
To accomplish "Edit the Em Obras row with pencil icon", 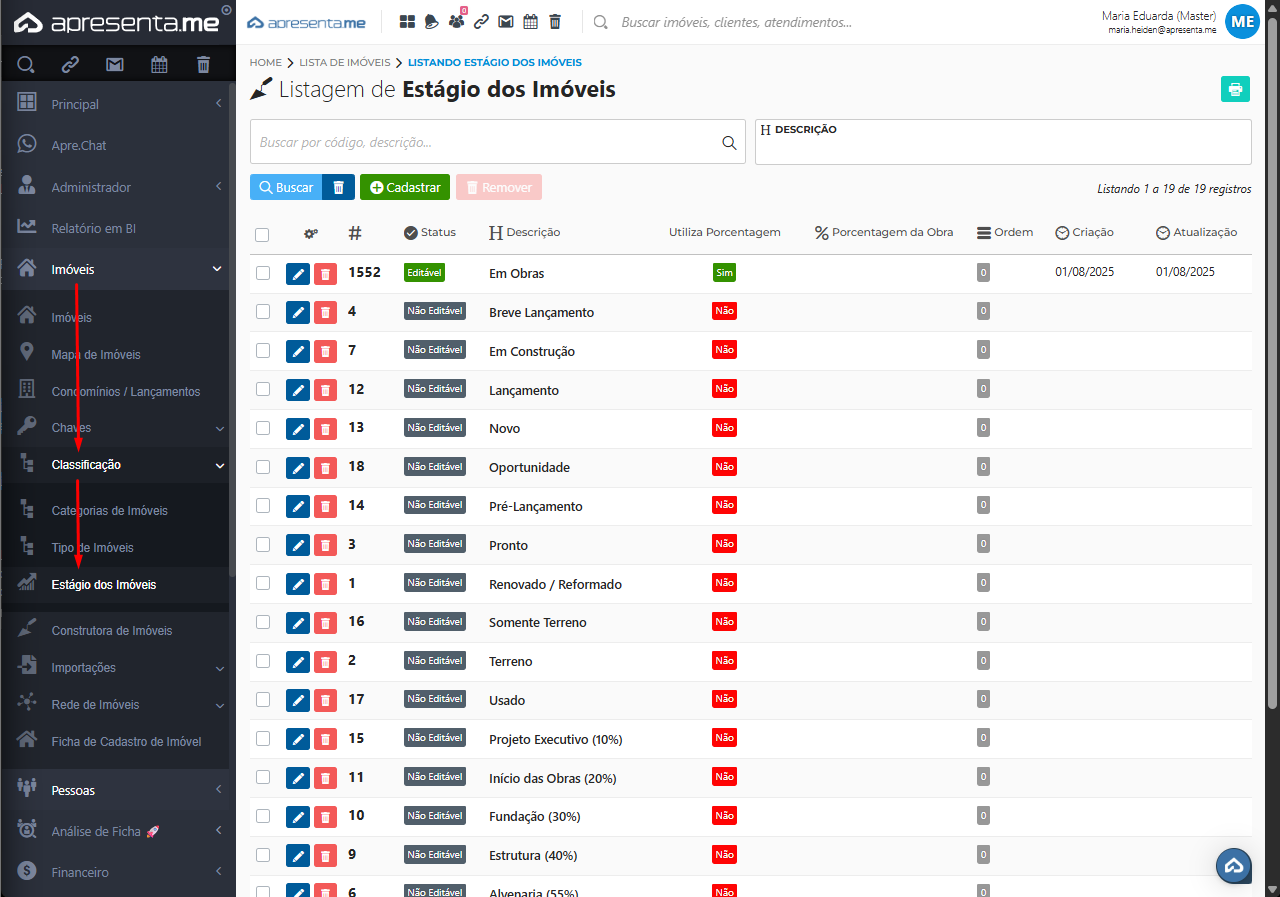I will tap(297, 274).
